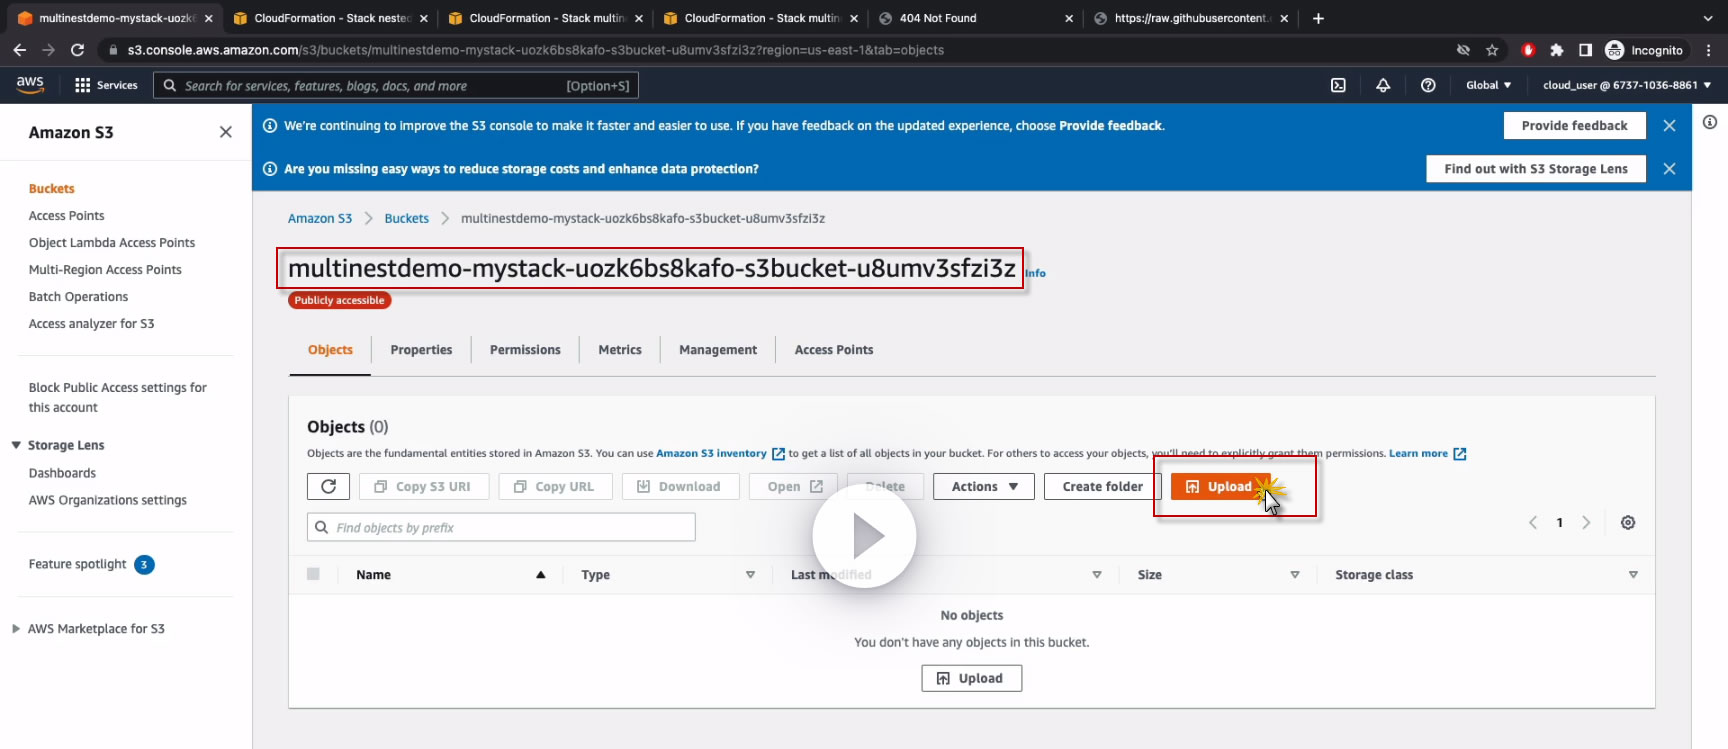This screenshot has width=1728, height=749.
Task: Click the Create folder button
Action: pyautogui.click(x=1102, y=487)
